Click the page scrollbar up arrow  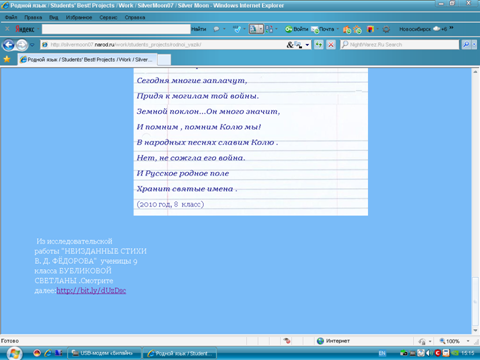[476, 71]
